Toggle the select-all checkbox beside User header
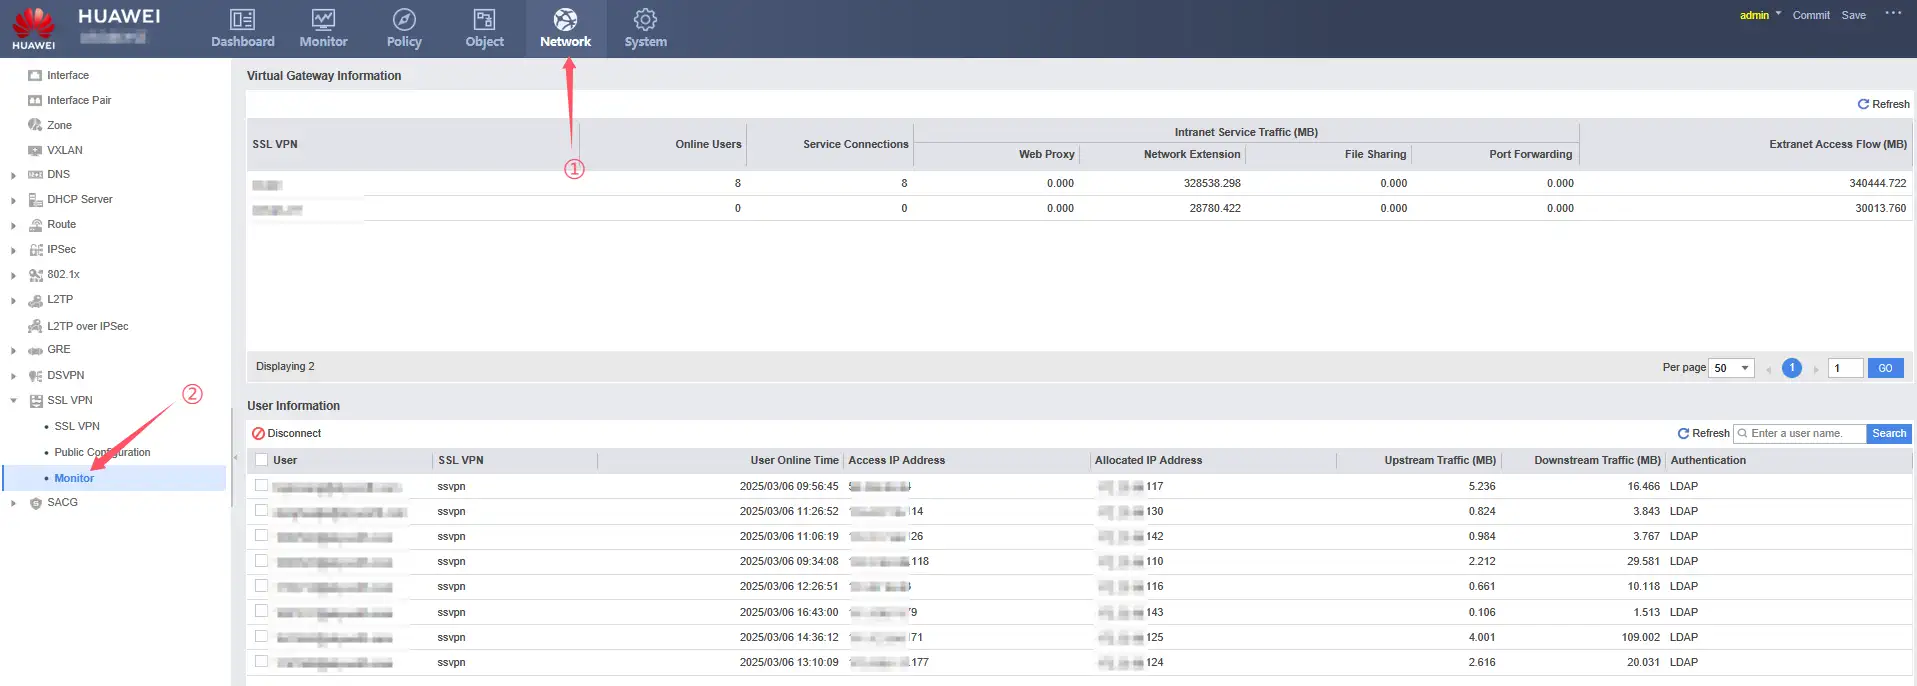Image resolution: width=1917 pixels, height=686 pixels. pos(261,460)
